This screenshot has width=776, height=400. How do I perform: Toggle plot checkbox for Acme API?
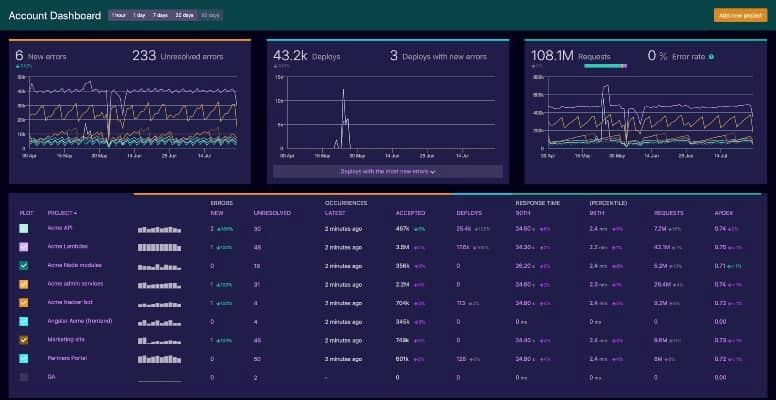coord(24,229)
